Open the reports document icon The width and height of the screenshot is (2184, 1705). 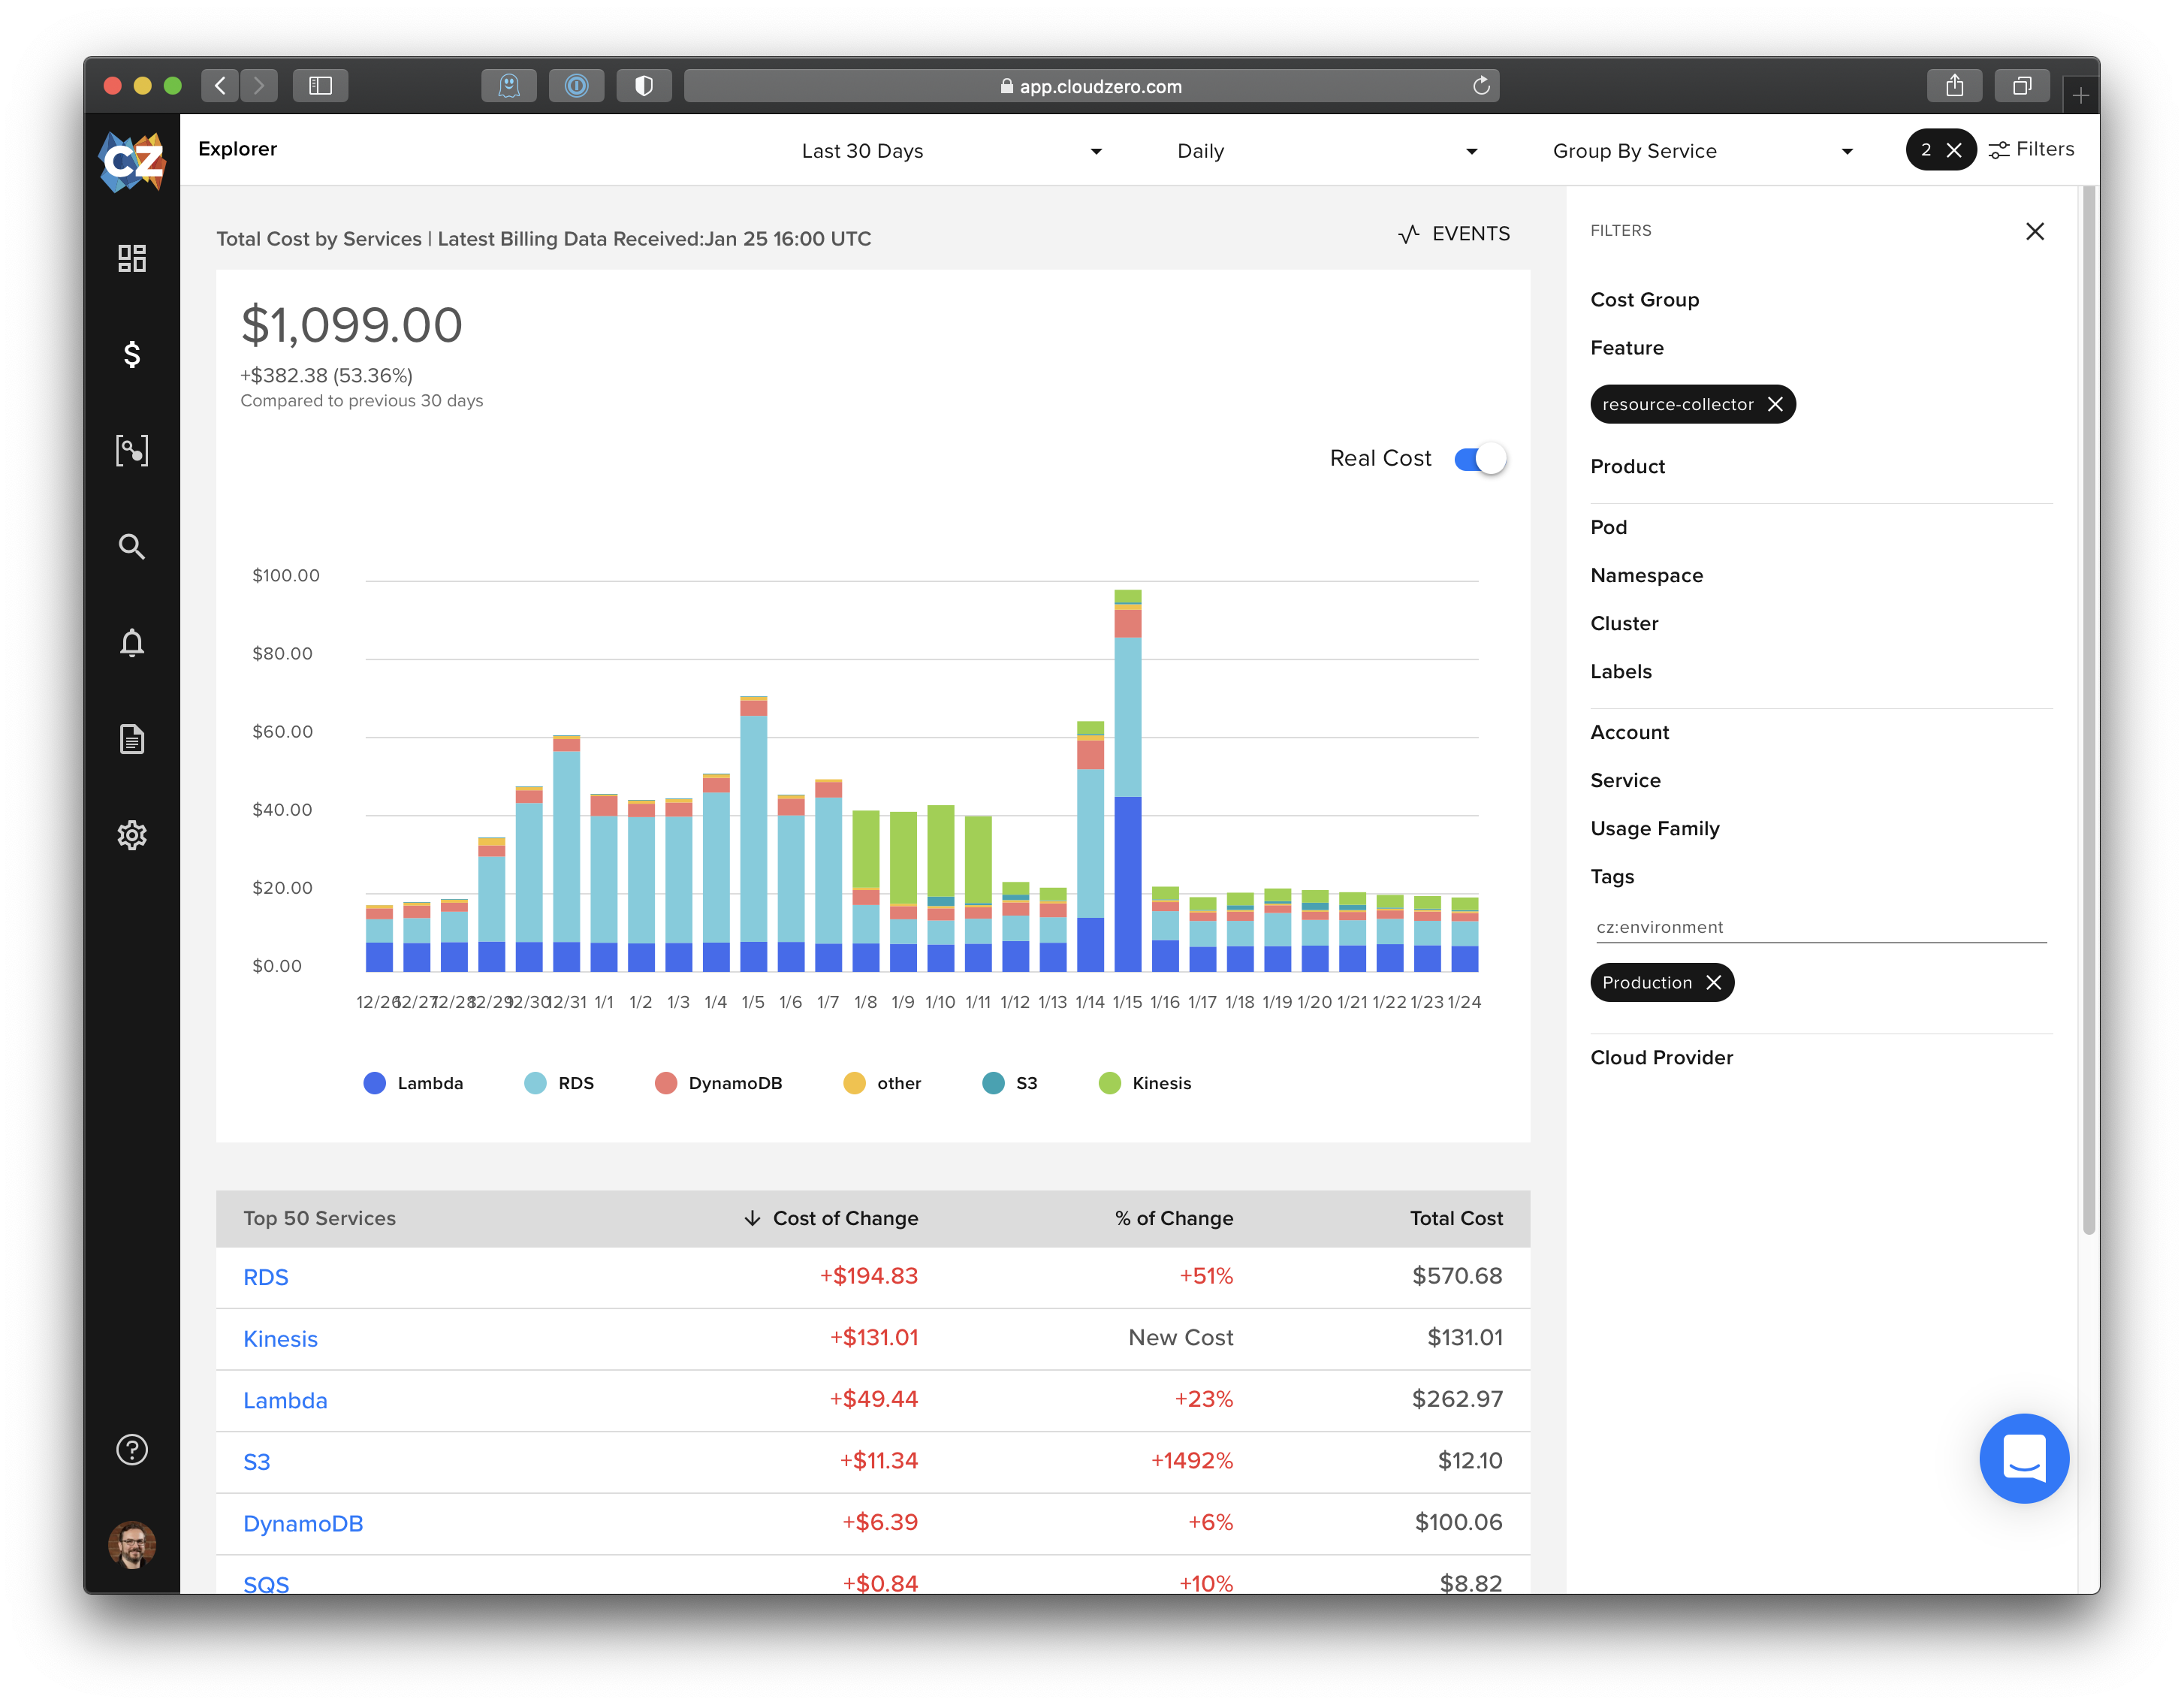pos(132,739)
